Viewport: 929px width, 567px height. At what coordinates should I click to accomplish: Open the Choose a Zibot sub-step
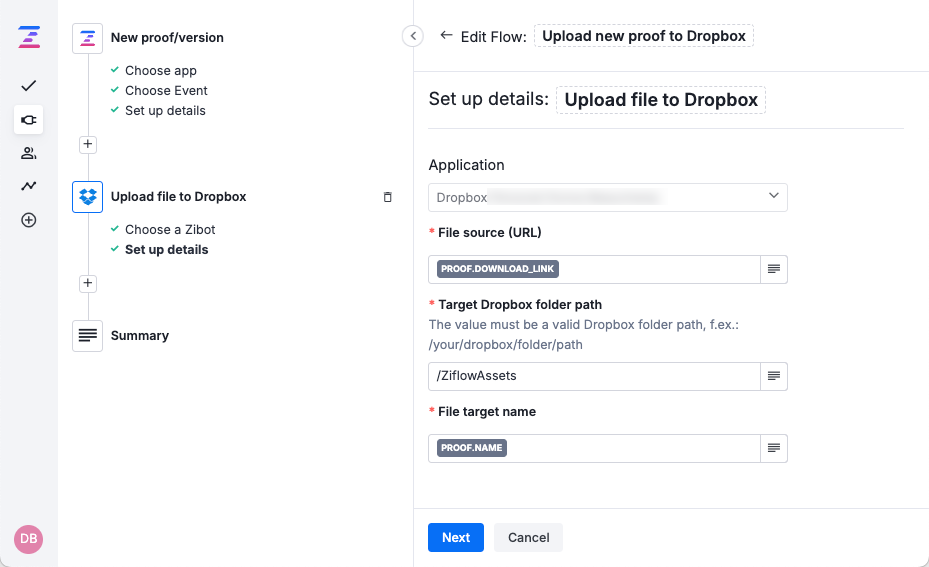[x=170, y=230]
